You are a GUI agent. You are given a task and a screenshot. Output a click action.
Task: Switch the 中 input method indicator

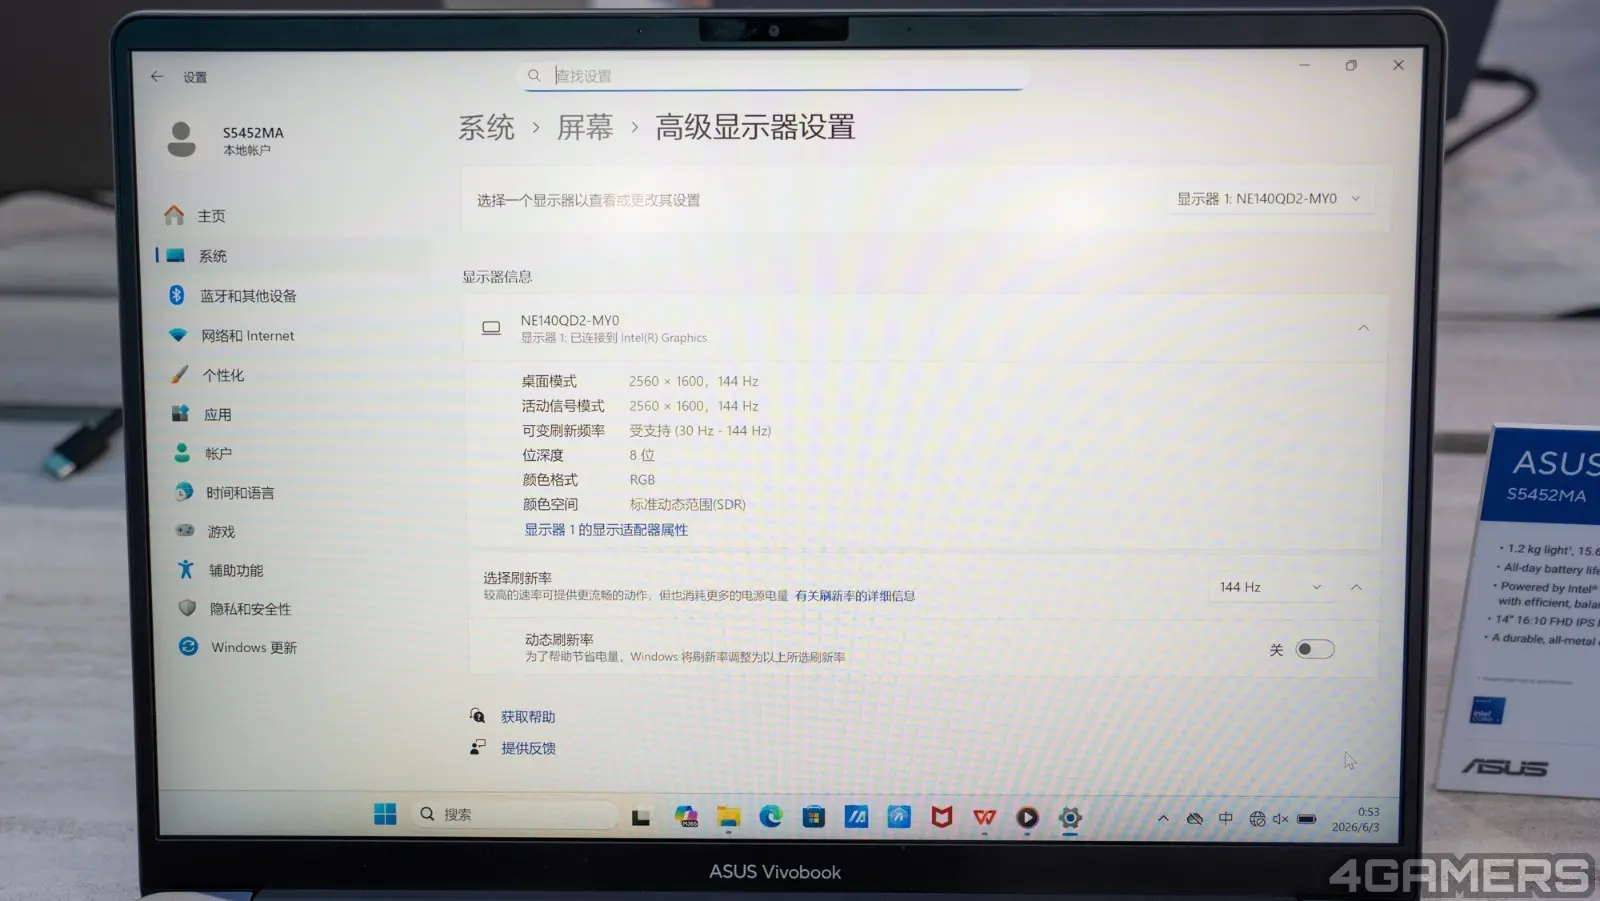tap(1226, 818)
